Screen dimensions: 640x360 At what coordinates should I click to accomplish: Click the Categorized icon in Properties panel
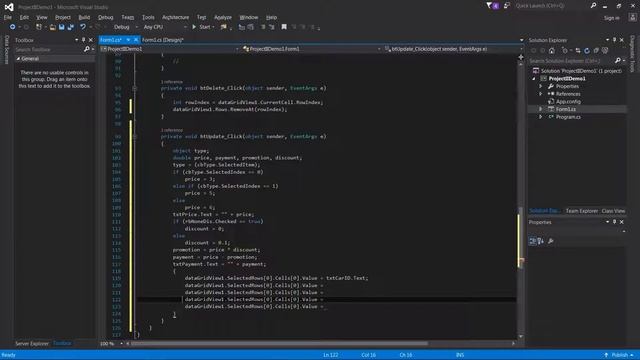(532, 241)
